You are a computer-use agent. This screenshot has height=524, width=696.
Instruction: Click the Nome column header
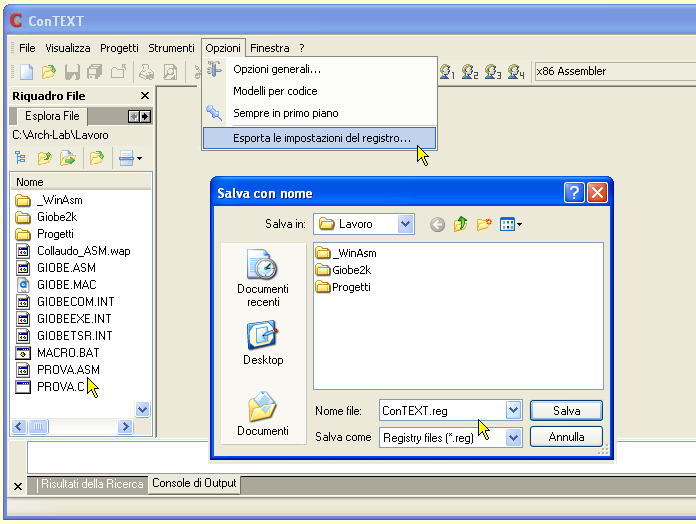(81, 182)
